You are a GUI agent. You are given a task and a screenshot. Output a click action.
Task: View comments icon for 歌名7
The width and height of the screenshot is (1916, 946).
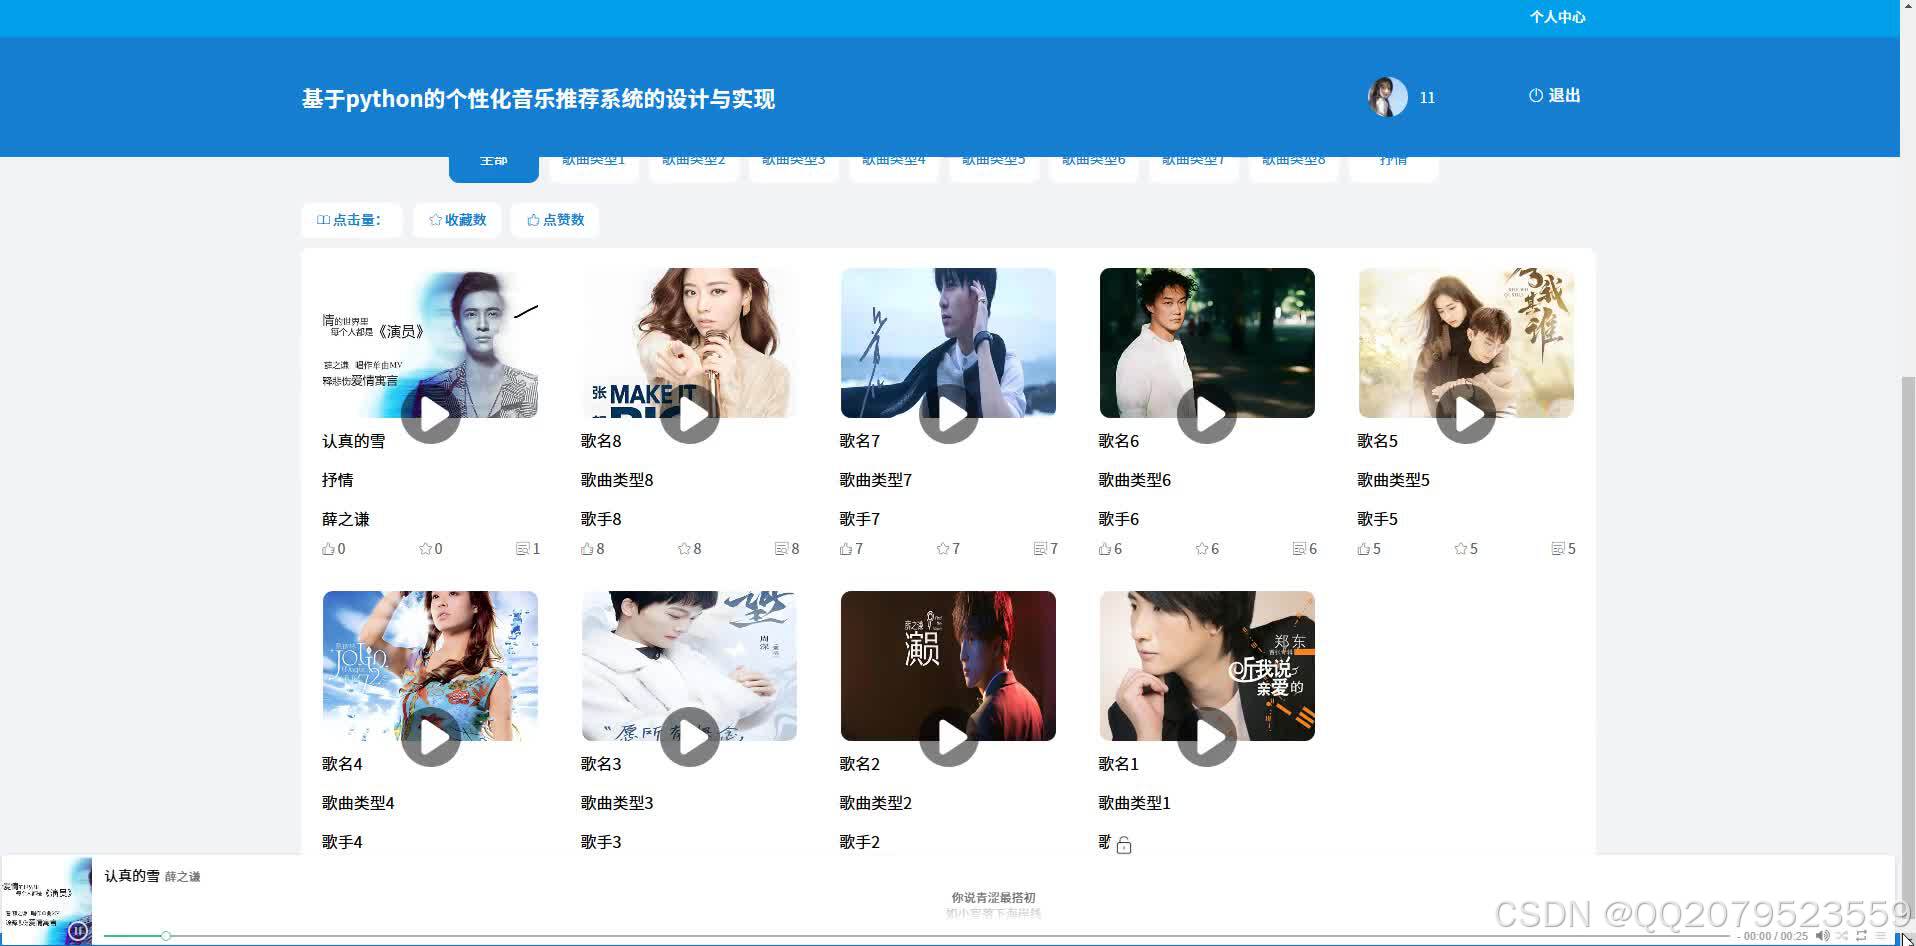tap(1040, 549)
